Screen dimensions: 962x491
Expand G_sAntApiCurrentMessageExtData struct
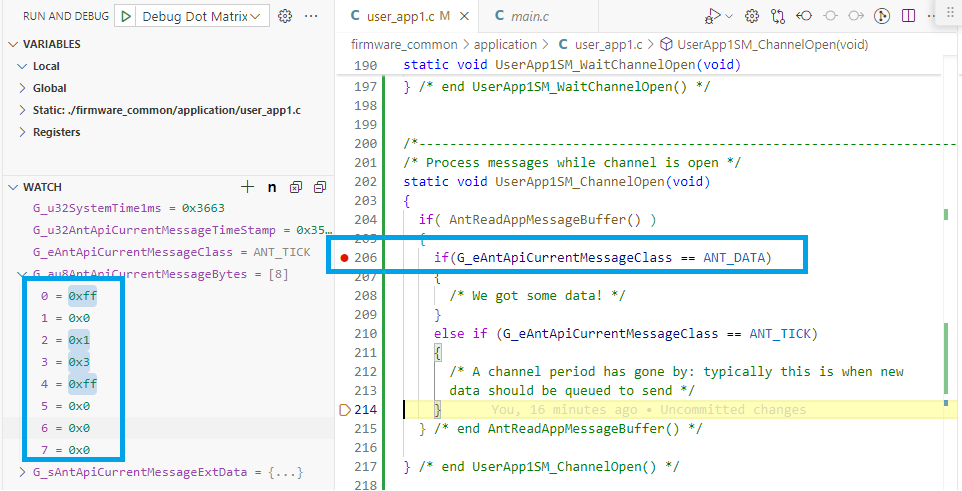pyautogui.click(x=23, y=473)
